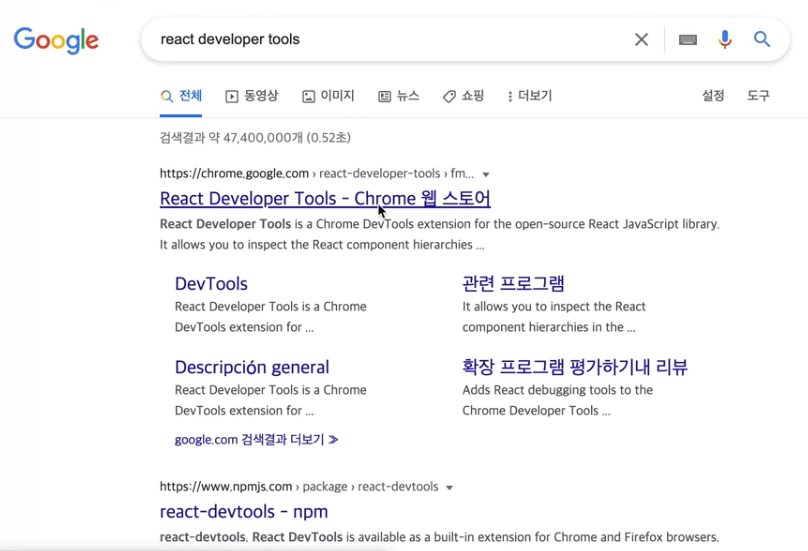Click the Google logo

(56, 40)
